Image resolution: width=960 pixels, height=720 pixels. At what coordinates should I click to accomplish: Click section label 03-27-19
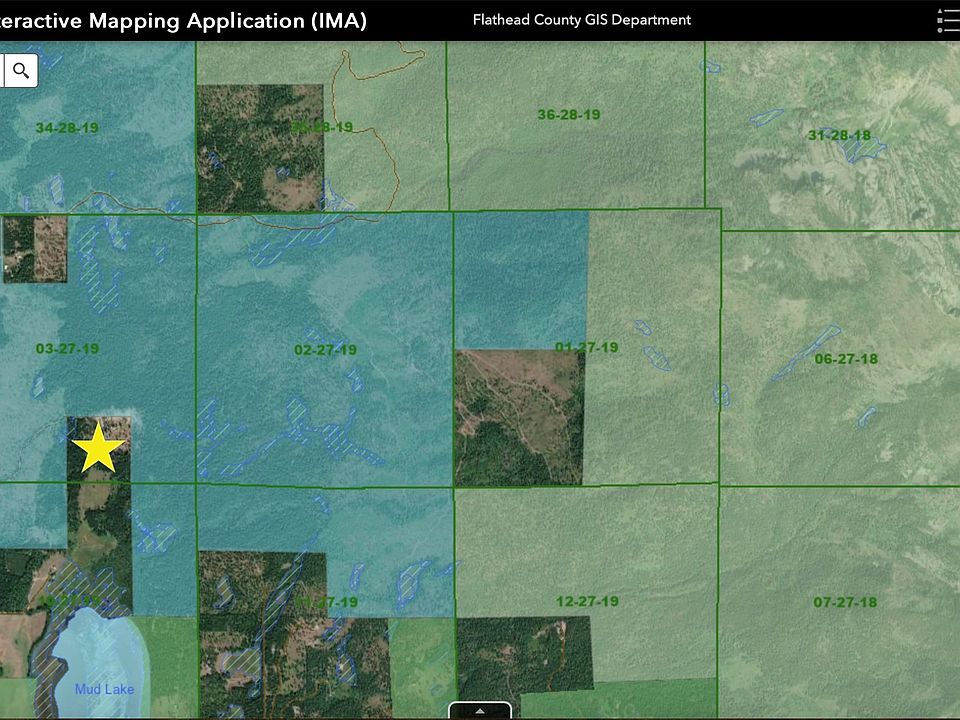pyautogui.click(x=66, y=348)
